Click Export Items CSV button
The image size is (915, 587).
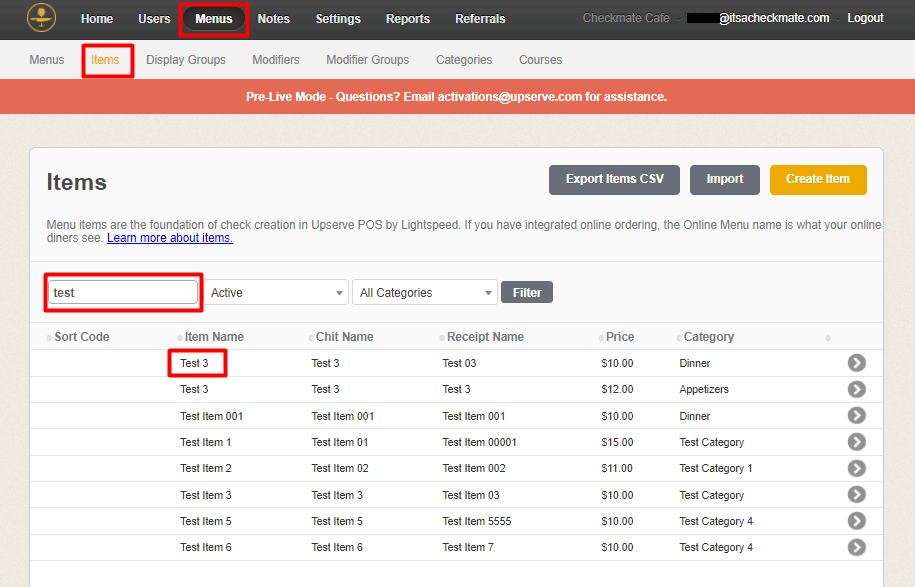pyautogui.click(x=614, y=179)
